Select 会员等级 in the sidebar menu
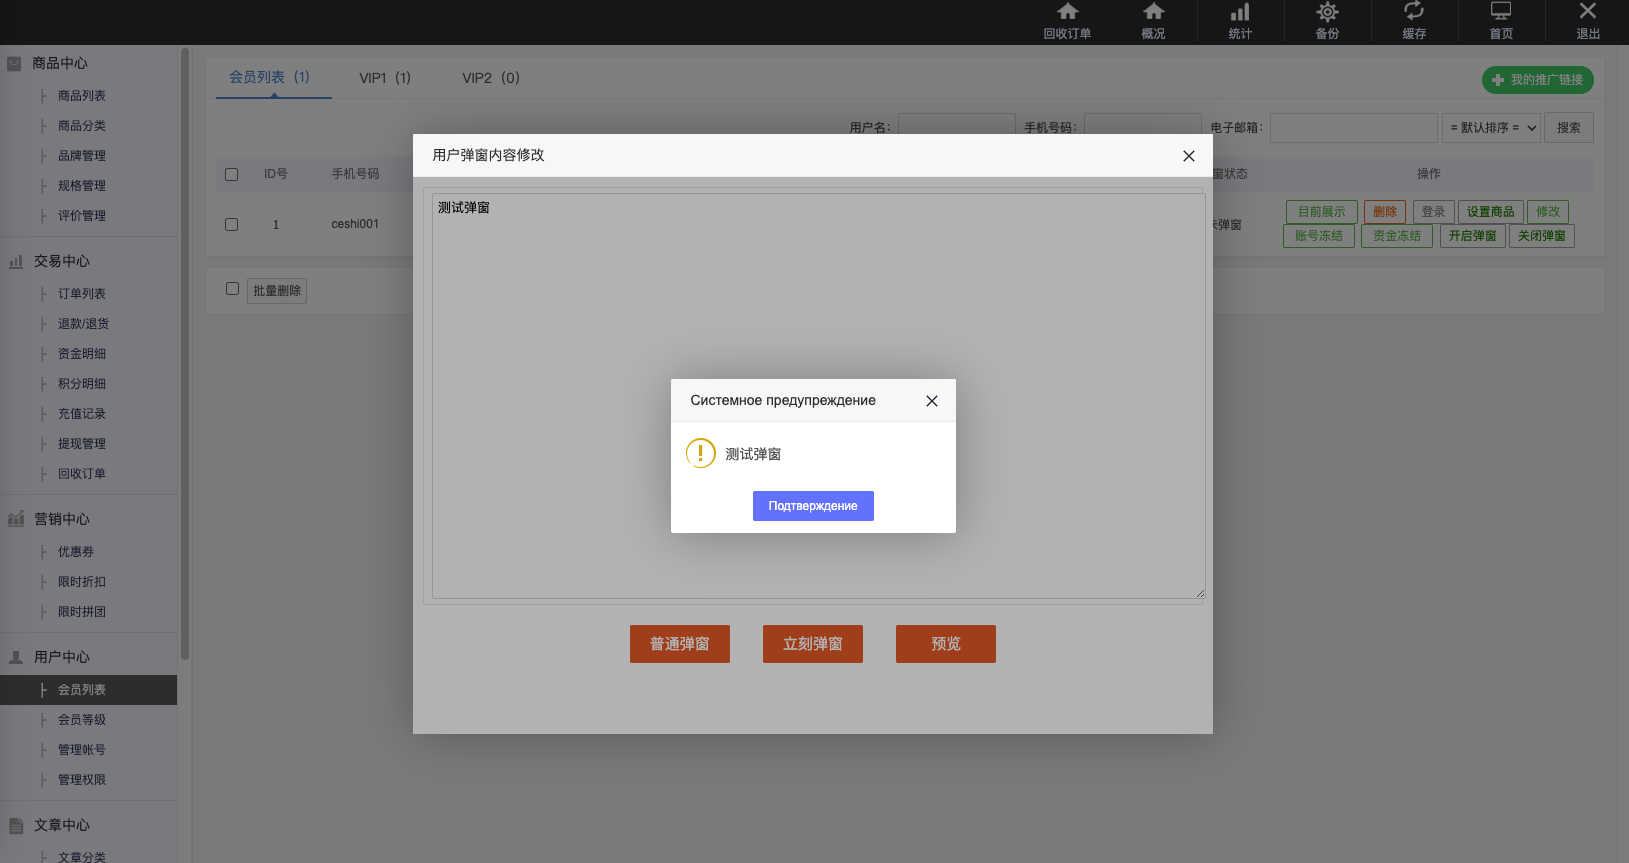This screenshot has height=863, width=1629. point(82,720)
